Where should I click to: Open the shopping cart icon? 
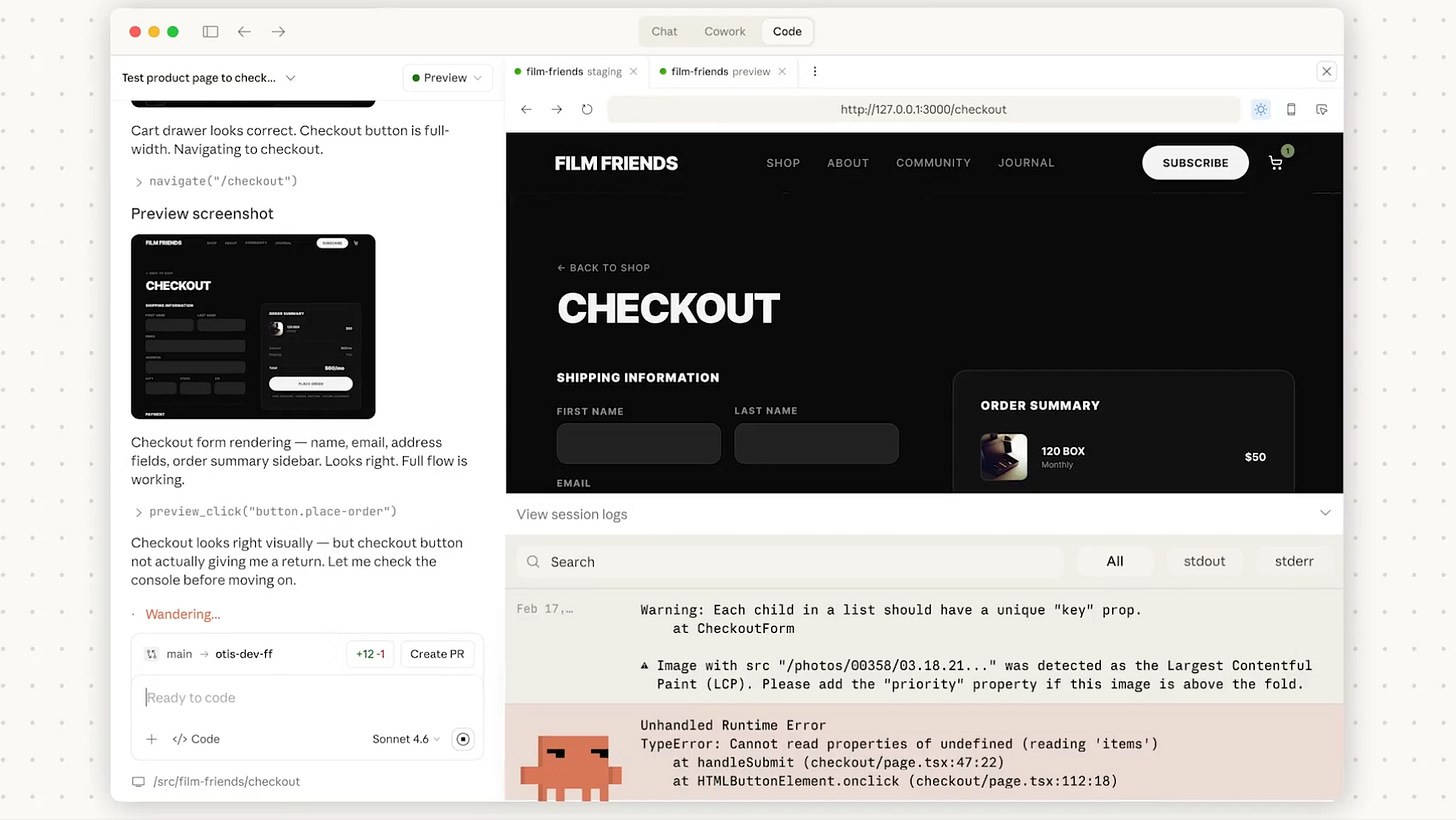[x=1276, y=163]
